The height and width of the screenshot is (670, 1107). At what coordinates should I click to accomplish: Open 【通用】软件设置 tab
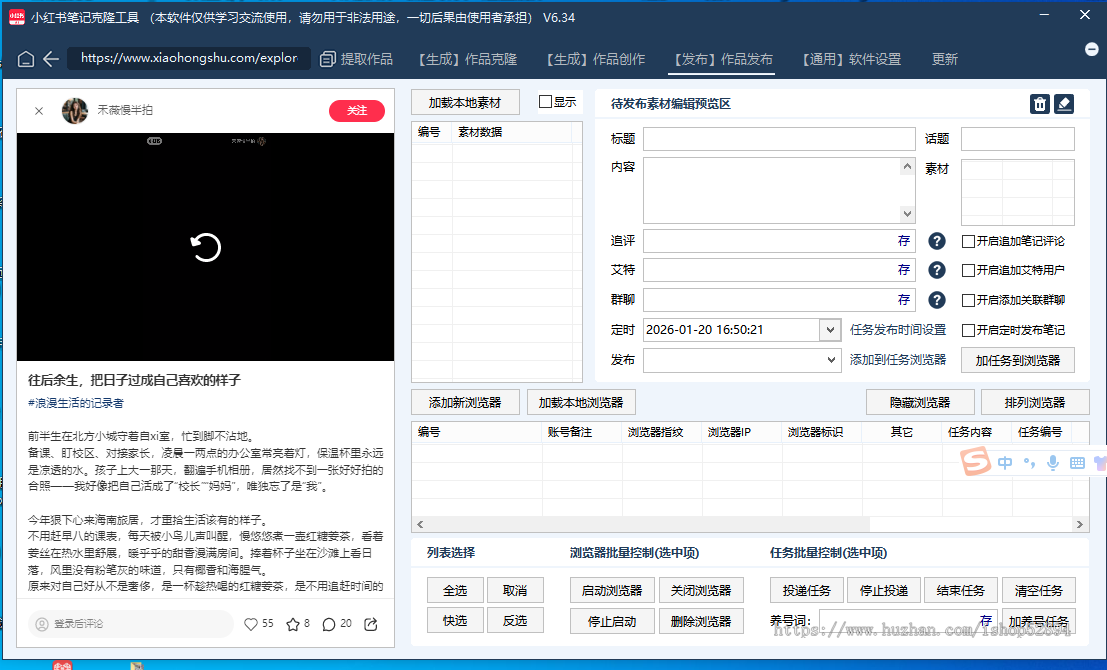click(x=851, y=59)
